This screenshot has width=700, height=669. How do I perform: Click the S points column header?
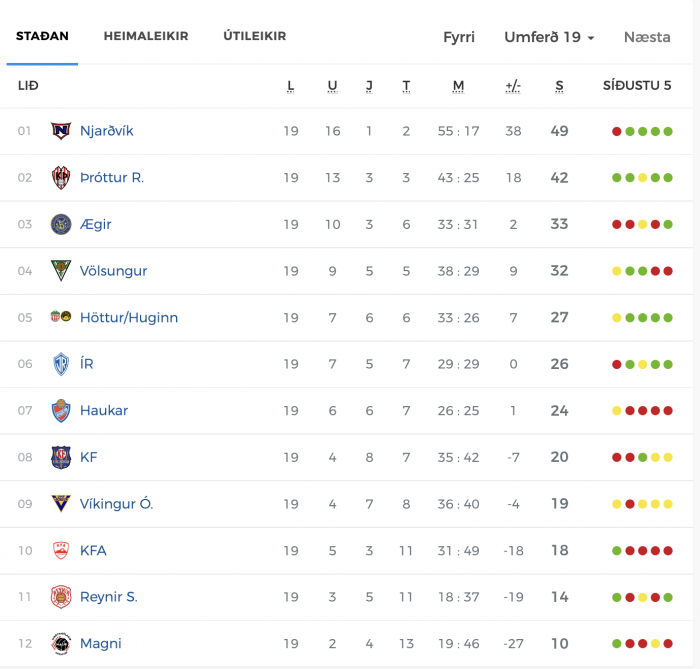point(559,86)
